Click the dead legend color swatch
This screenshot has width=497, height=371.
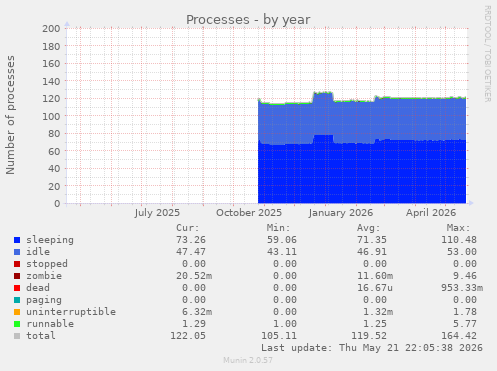click(x=17, y=288)
